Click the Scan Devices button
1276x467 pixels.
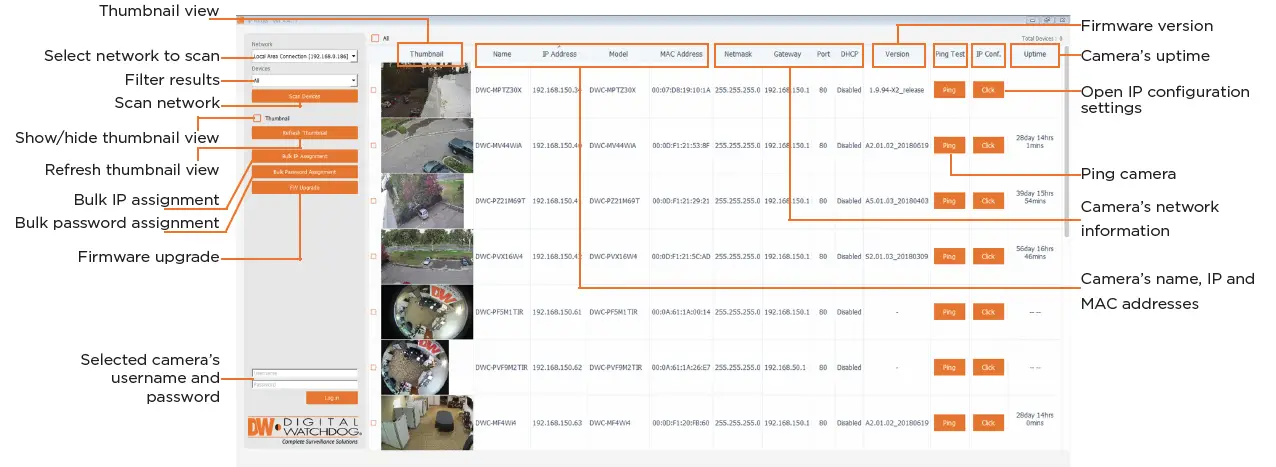coord(304,96)
